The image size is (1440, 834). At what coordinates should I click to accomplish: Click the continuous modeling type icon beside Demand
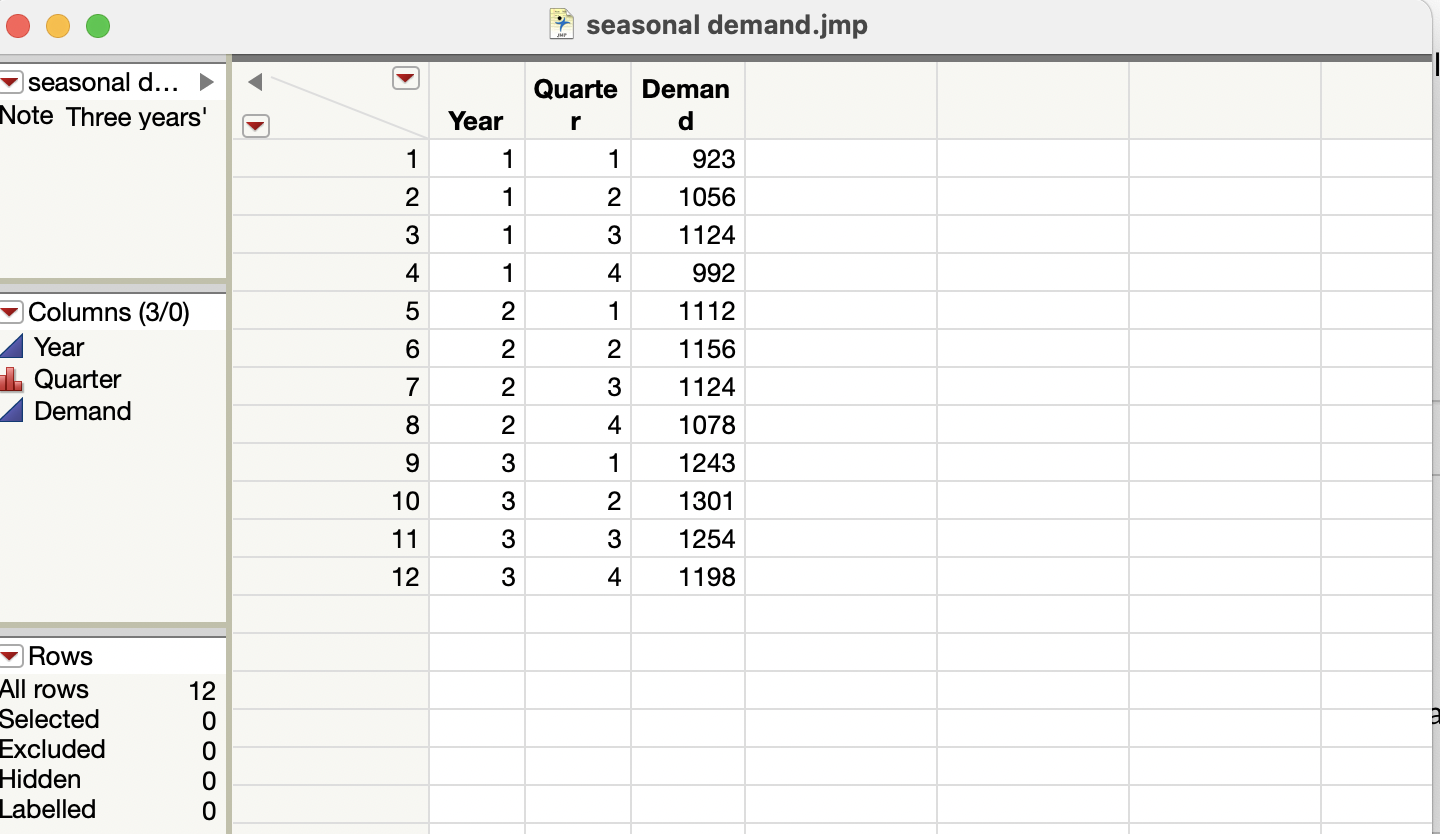point(13,411)
